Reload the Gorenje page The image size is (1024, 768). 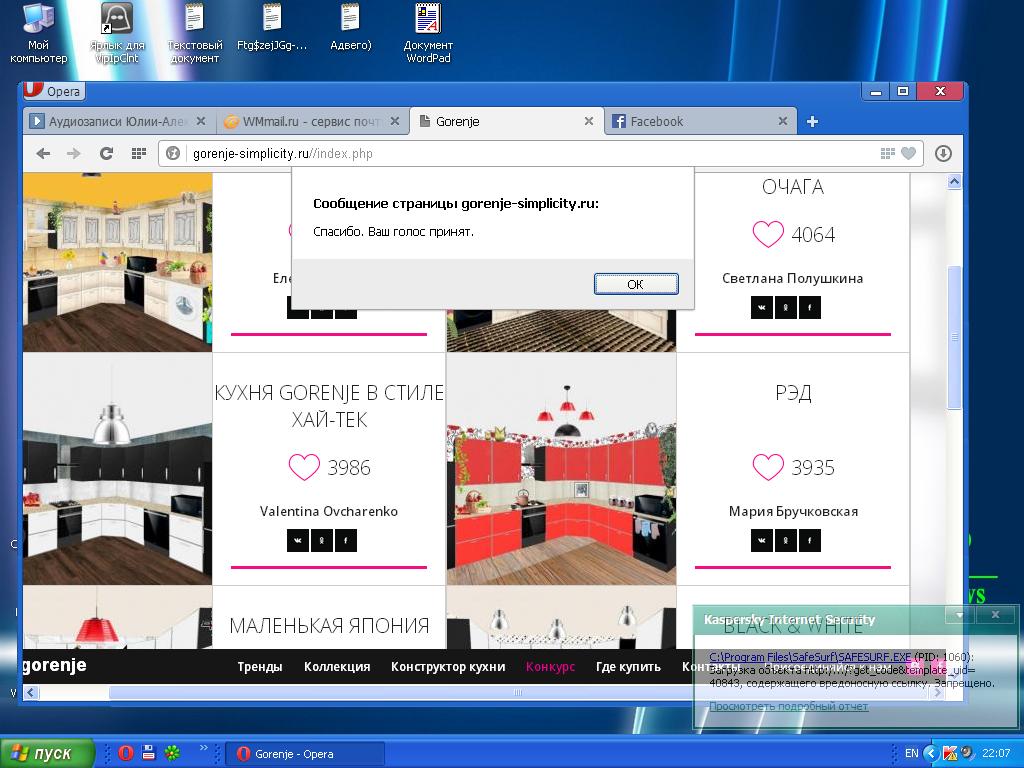click(x=106, y=153)
